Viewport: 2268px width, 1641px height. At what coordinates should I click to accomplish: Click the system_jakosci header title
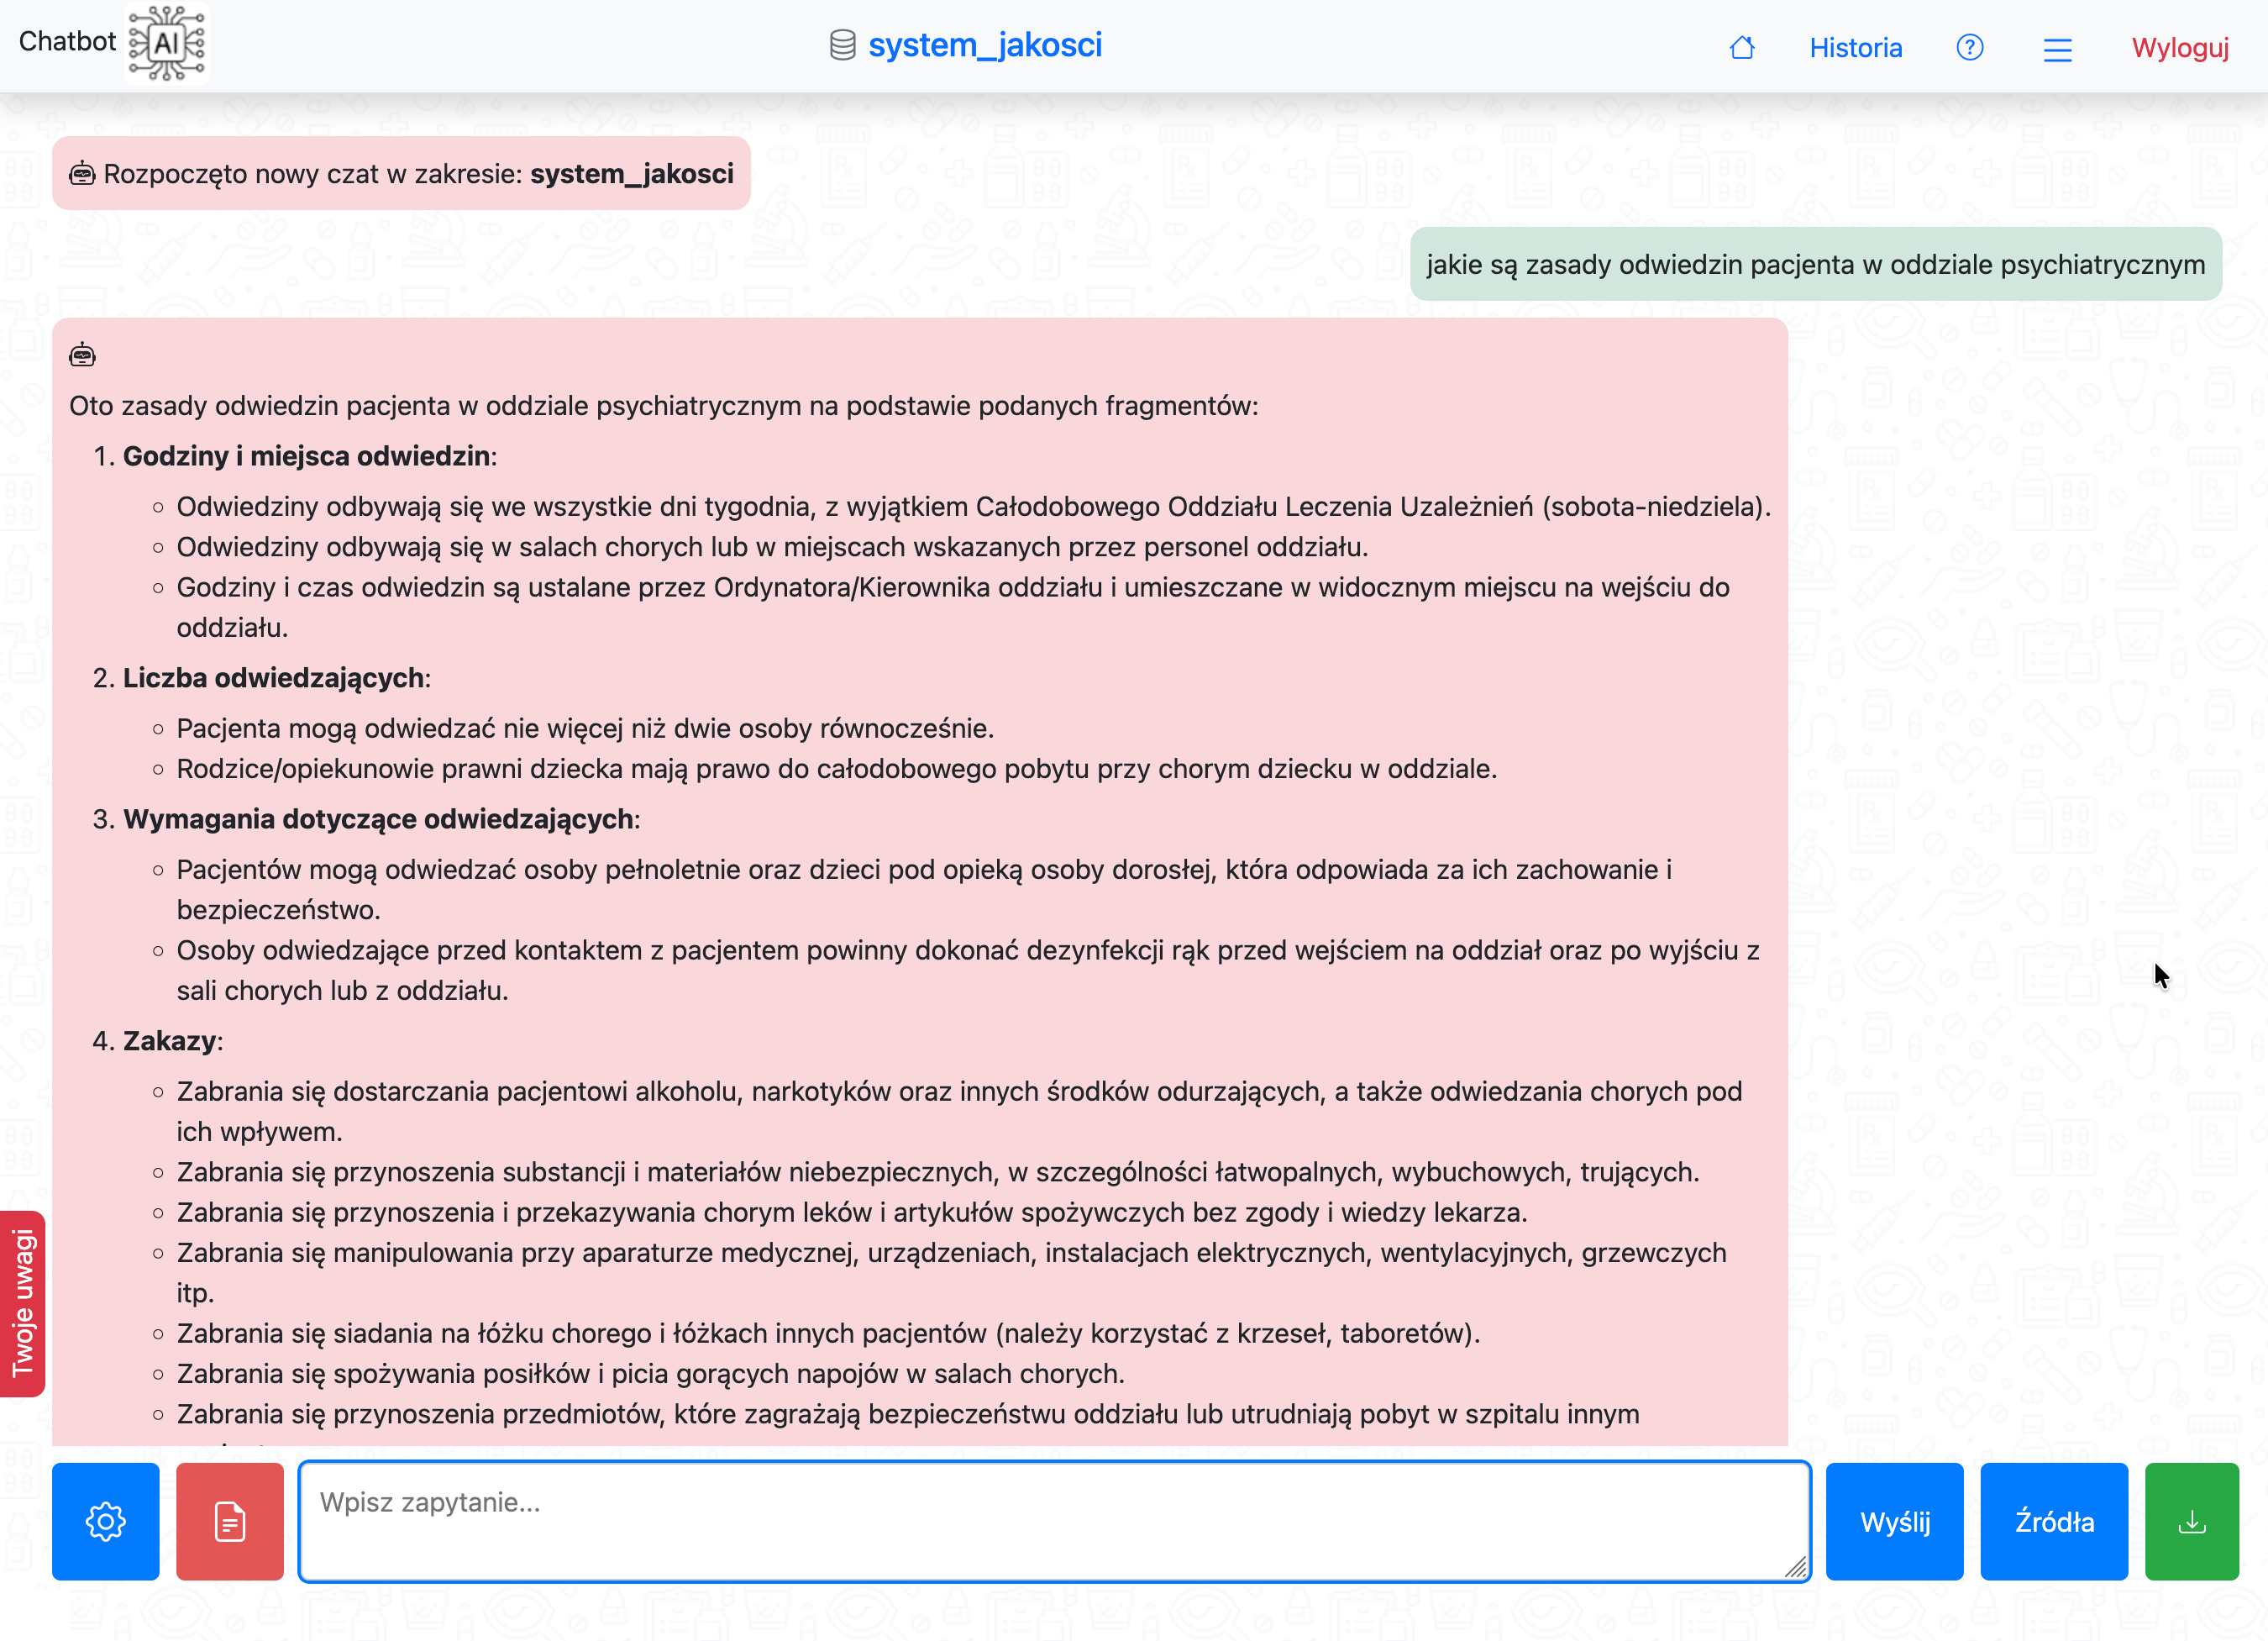(x=984, y=45)
